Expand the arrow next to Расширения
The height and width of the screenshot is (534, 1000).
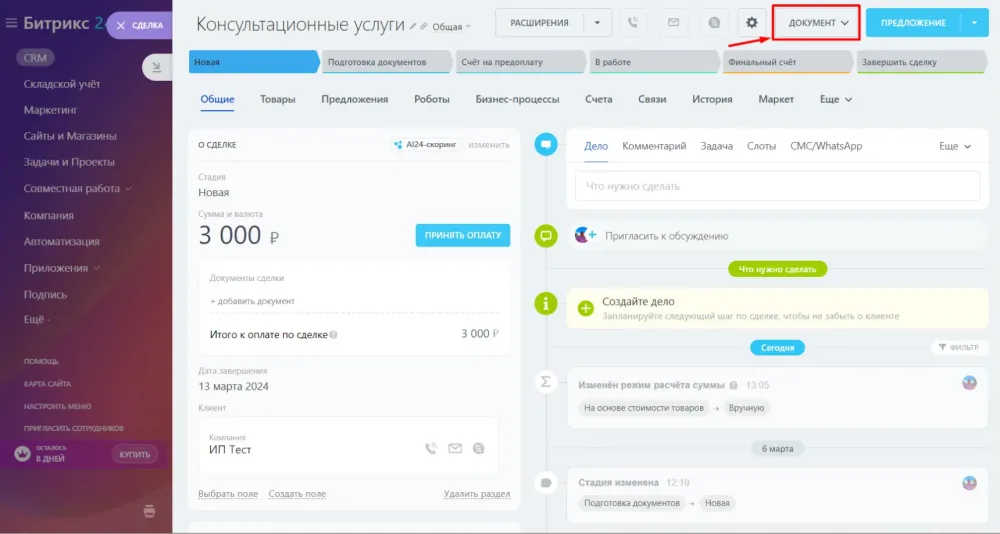pyautogui.click(x=598, y=23)
